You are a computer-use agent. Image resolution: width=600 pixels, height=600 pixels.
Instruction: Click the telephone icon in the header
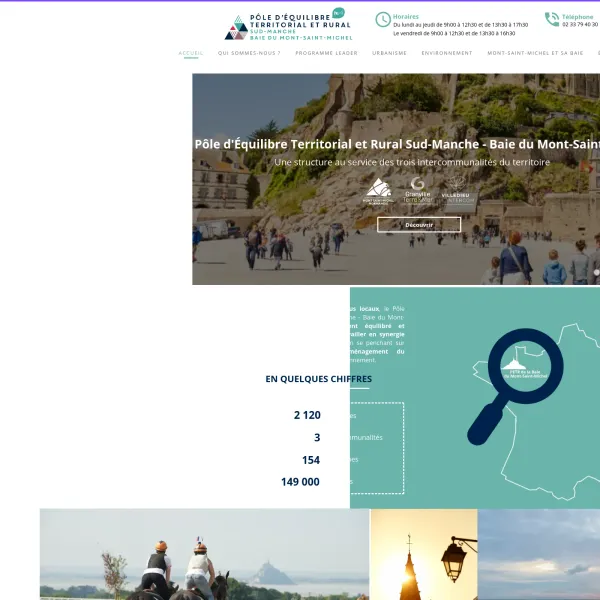(x=552, y=19)
